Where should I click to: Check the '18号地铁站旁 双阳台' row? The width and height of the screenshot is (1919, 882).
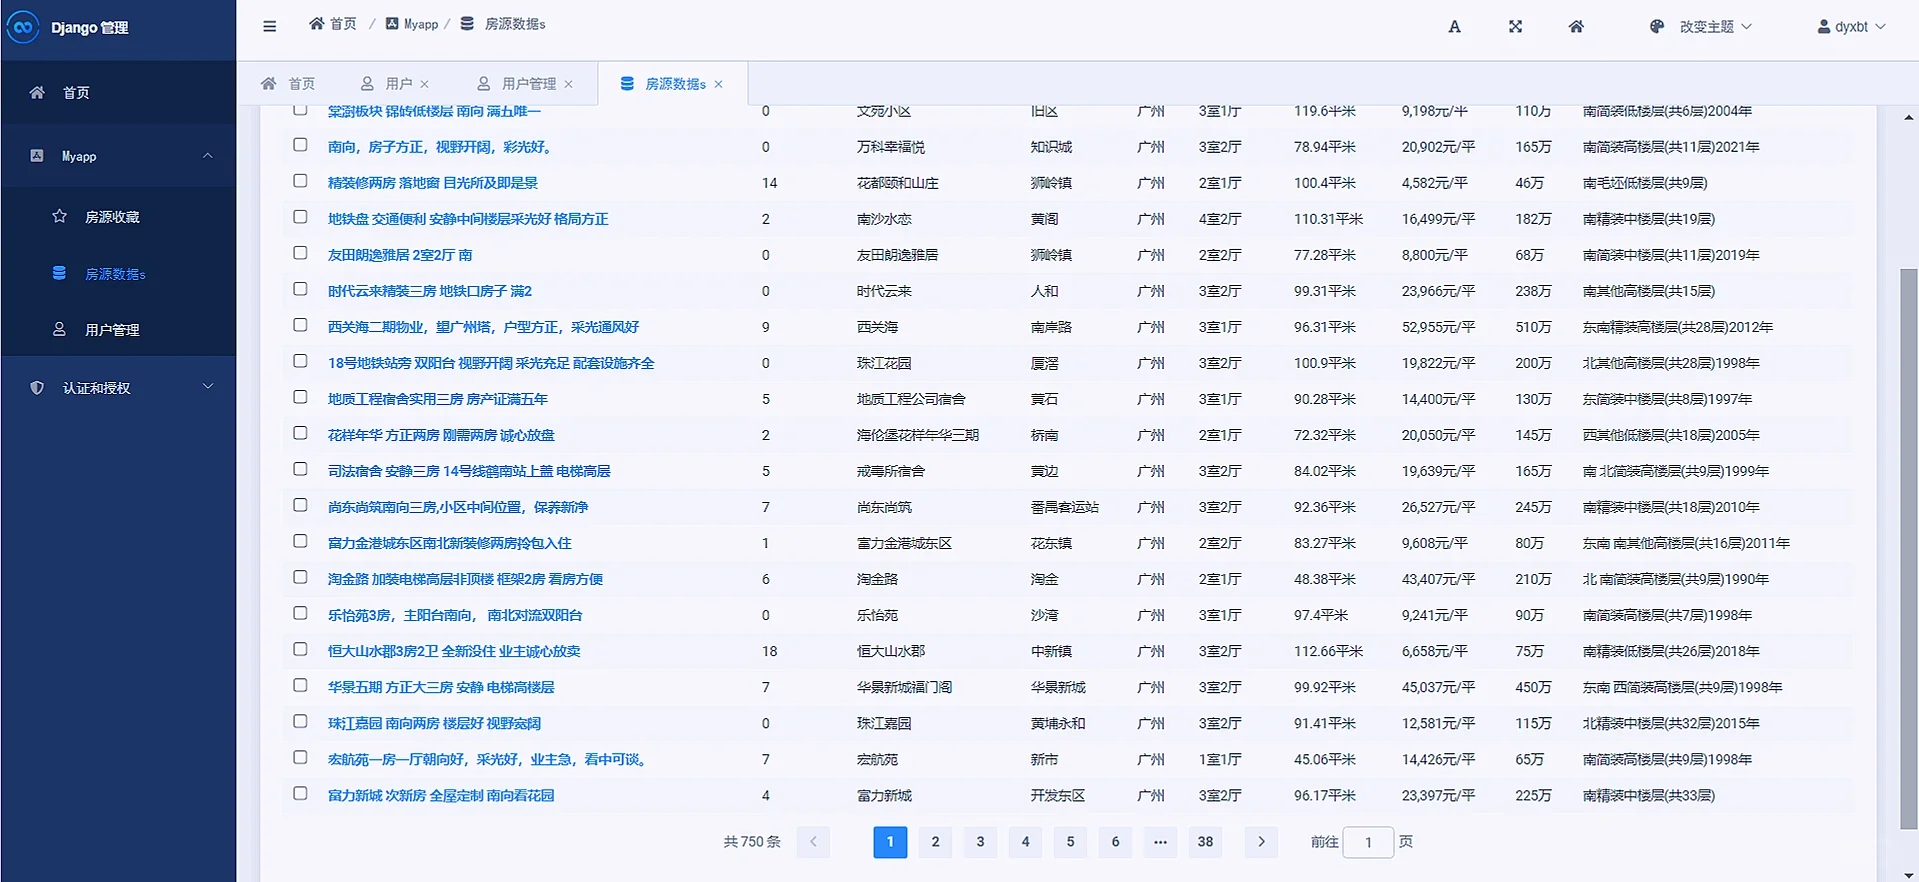click(x=300, y=361)
